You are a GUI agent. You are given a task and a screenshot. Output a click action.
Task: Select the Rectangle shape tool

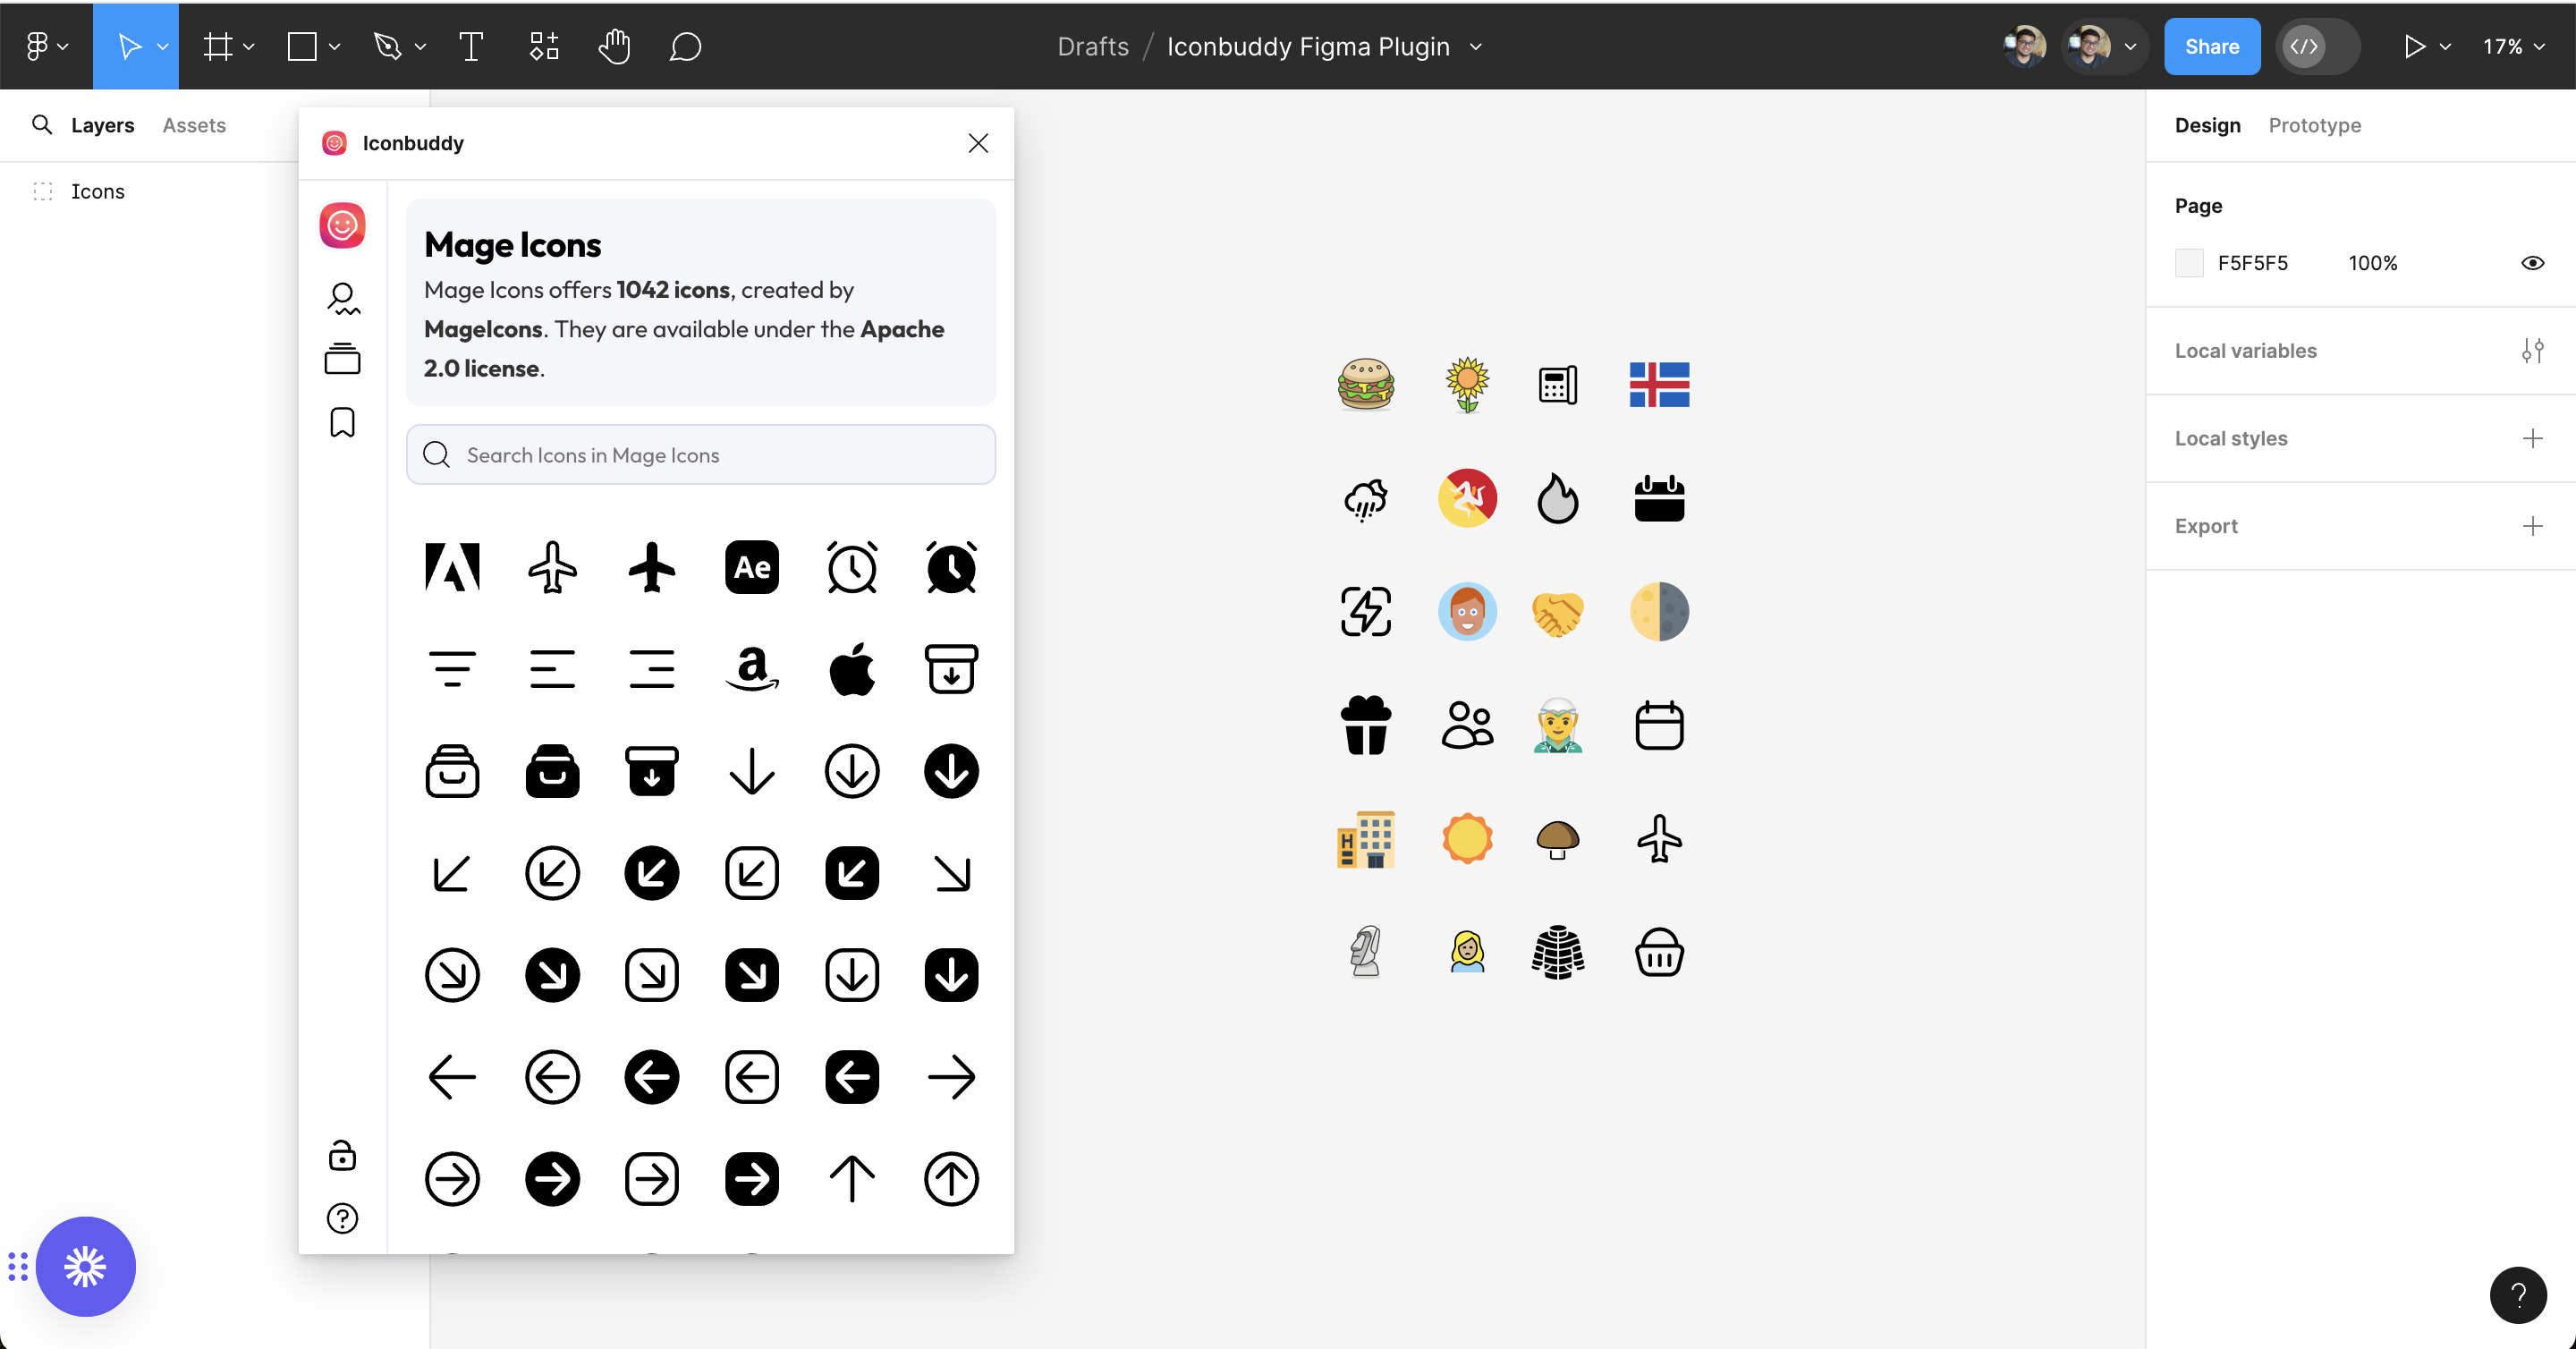tap(302, 46)
